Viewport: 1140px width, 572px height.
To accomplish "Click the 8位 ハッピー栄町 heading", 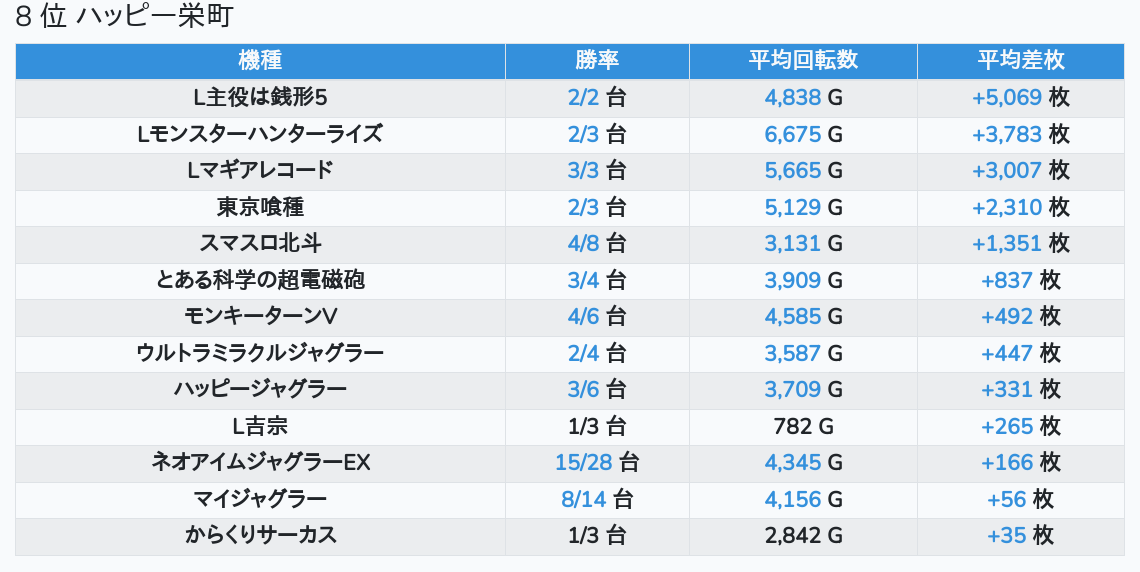I will point(126,18).
